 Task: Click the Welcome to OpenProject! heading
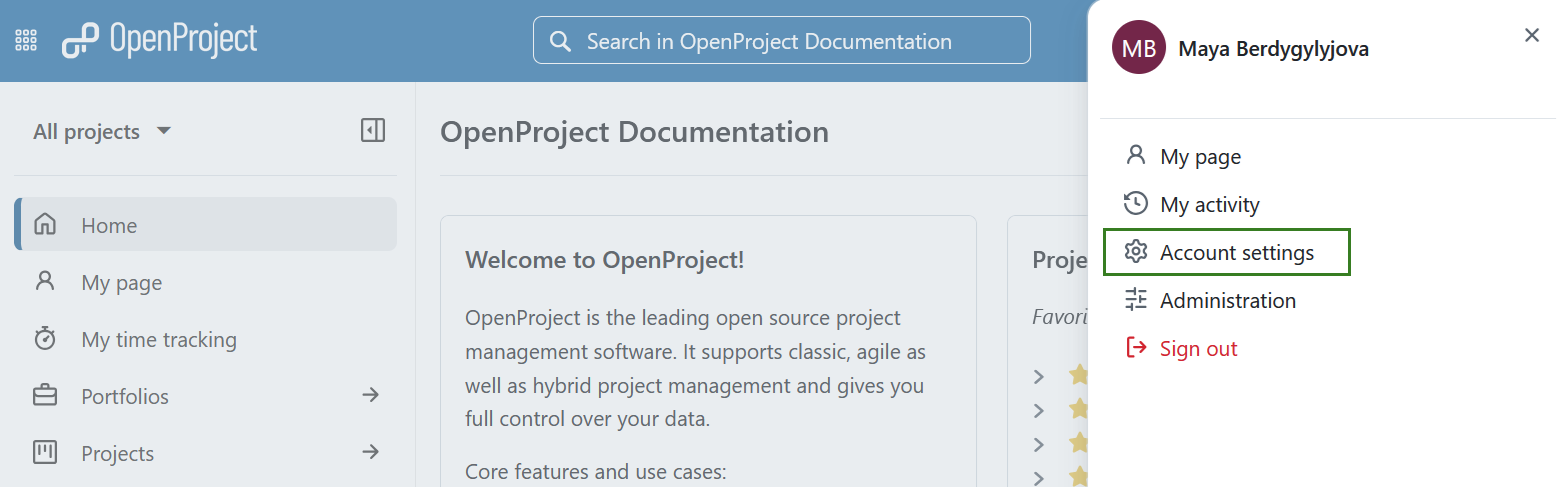pos(605,260)
